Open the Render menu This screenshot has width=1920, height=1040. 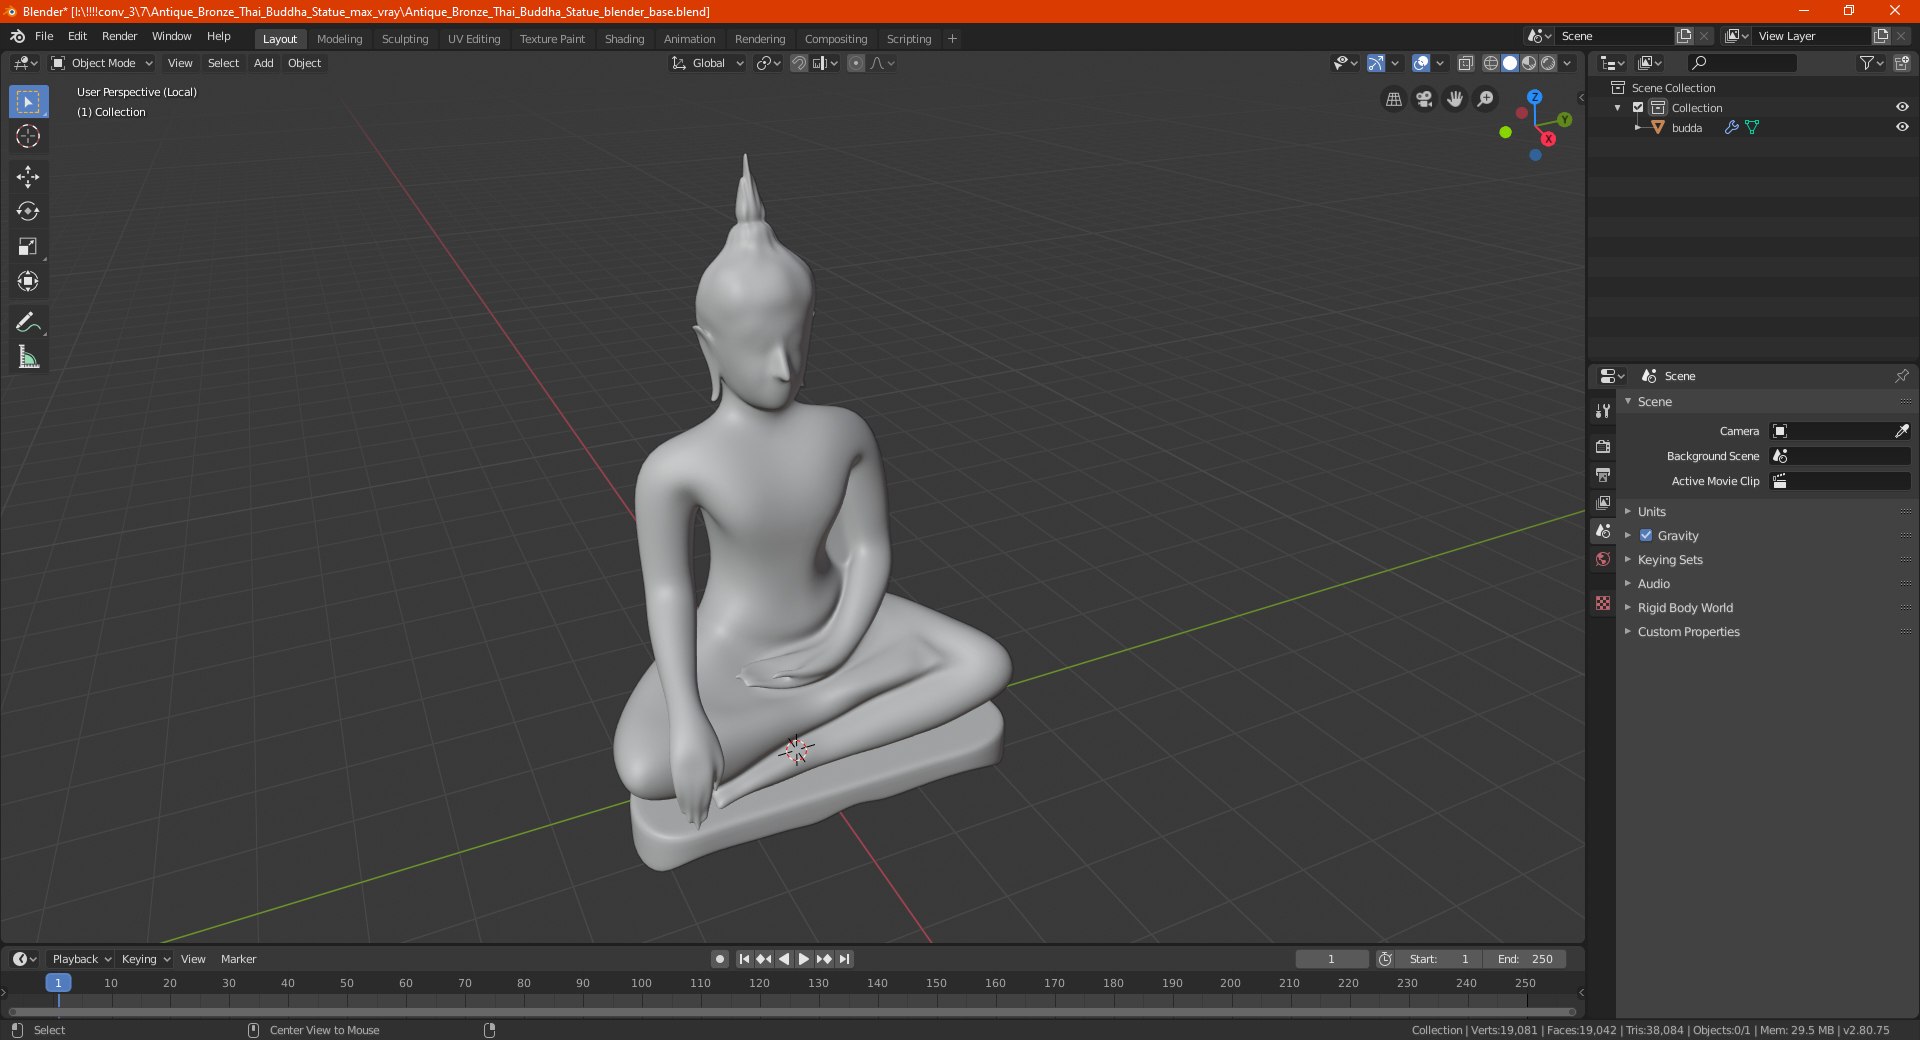click(119, 36)
